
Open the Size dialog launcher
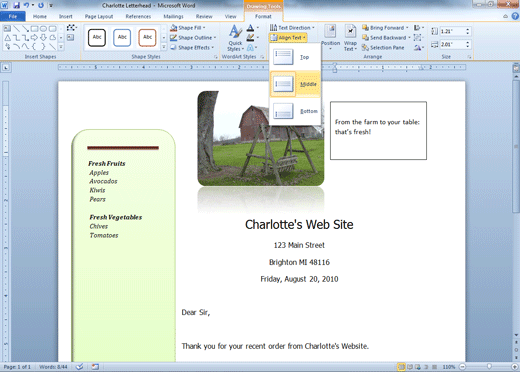(x=469, y=57)
